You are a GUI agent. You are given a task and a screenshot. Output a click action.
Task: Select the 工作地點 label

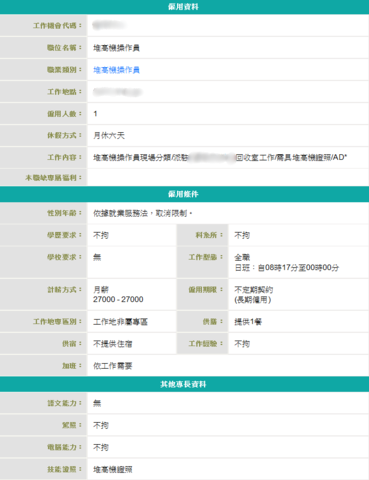(64, 92)
